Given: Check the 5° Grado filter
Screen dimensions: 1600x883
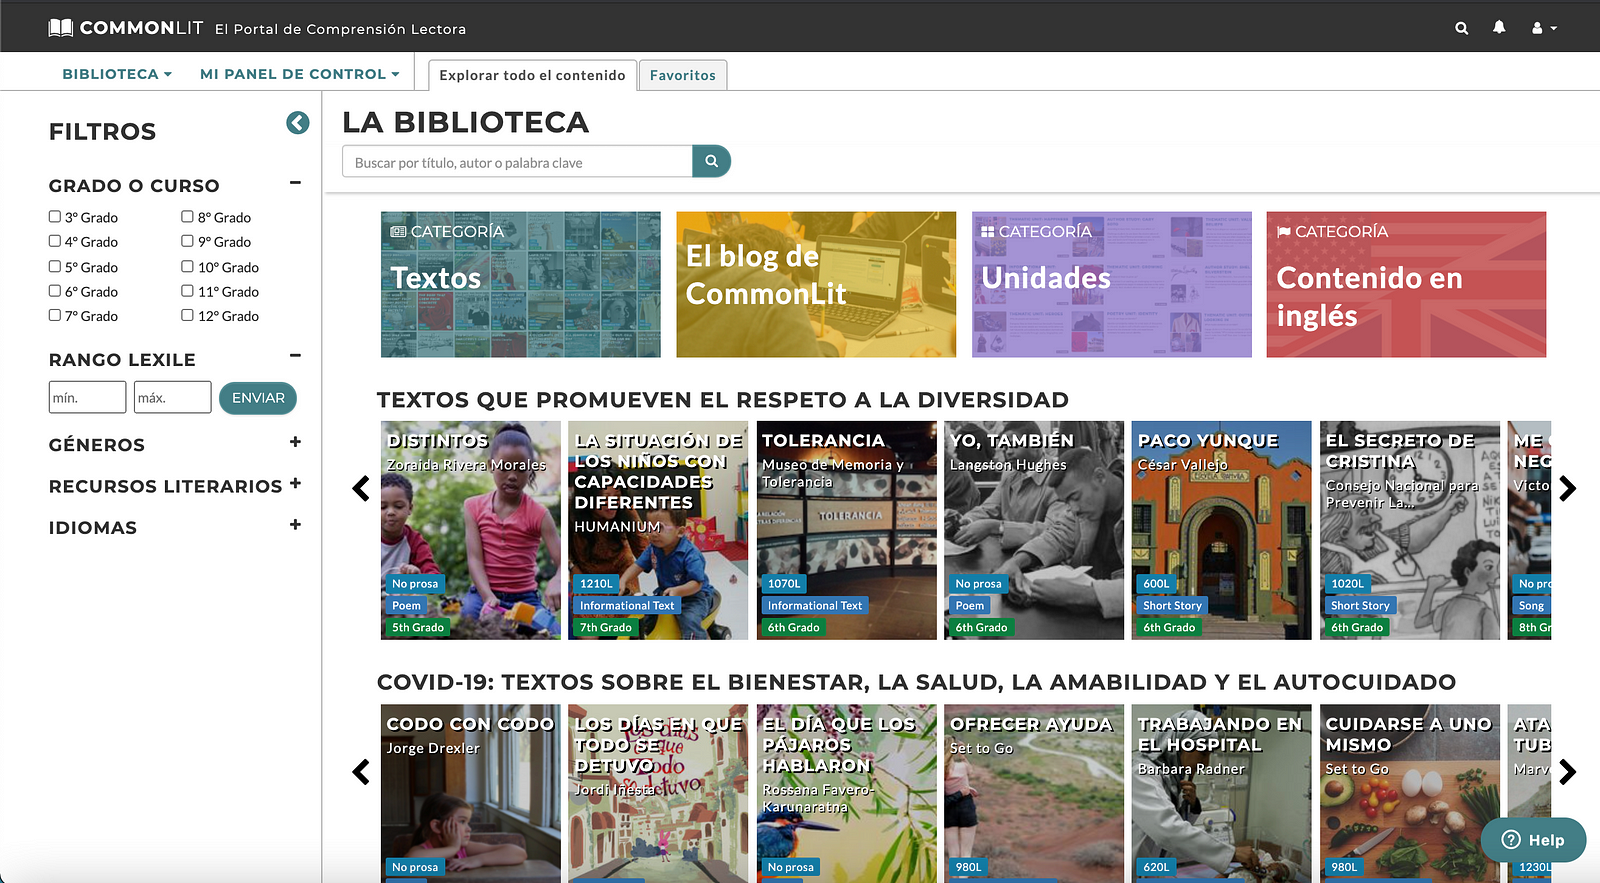Looking at the screenshot, I should 55,266.
